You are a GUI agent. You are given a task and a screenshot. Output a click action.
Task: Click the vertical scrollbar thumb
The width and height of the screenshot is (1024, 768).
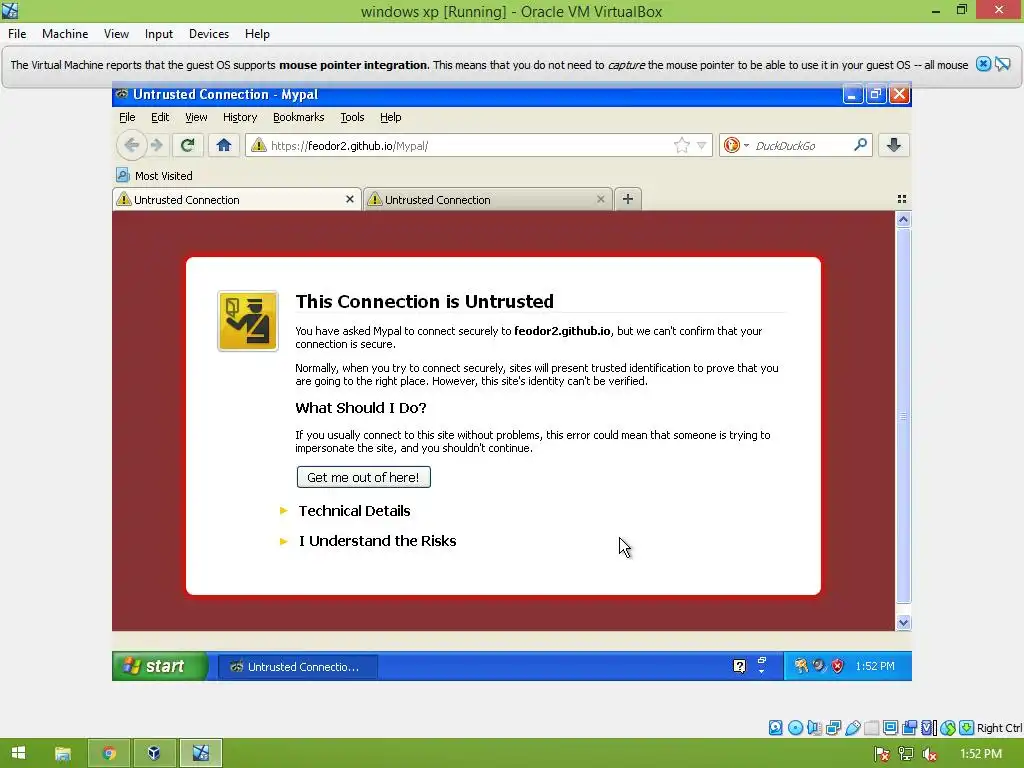point(903,416)
